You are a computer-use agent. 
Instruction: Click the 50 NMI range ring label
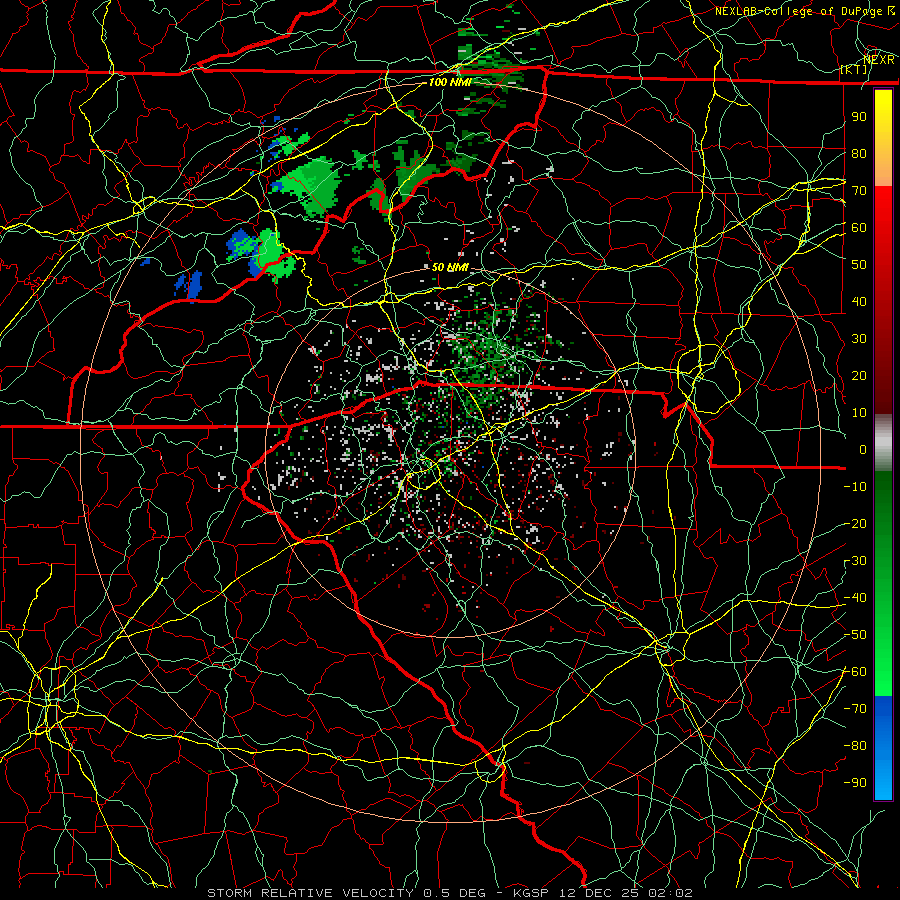(x=450, y=267)
